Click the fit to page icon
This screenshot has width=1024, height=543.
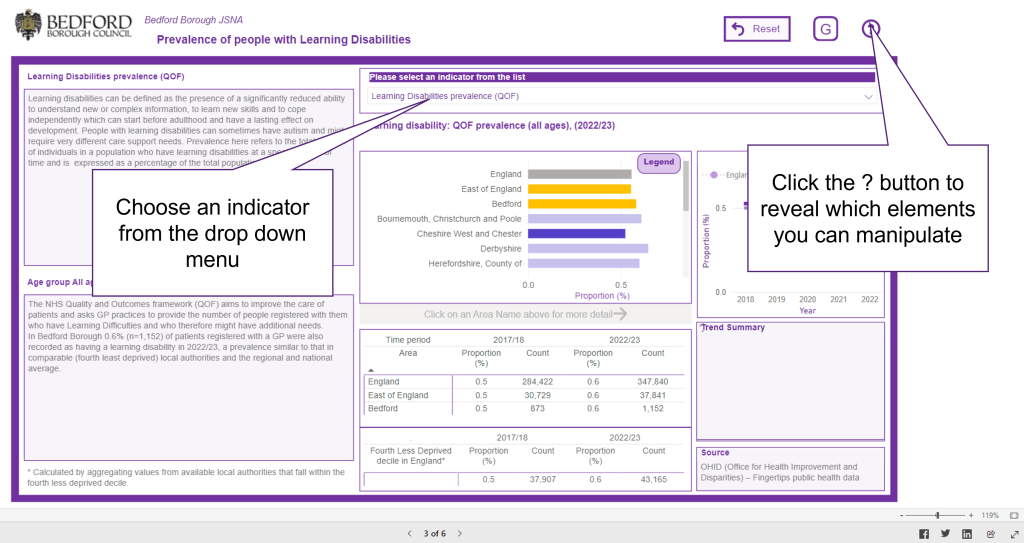(x=1014, y=516)
